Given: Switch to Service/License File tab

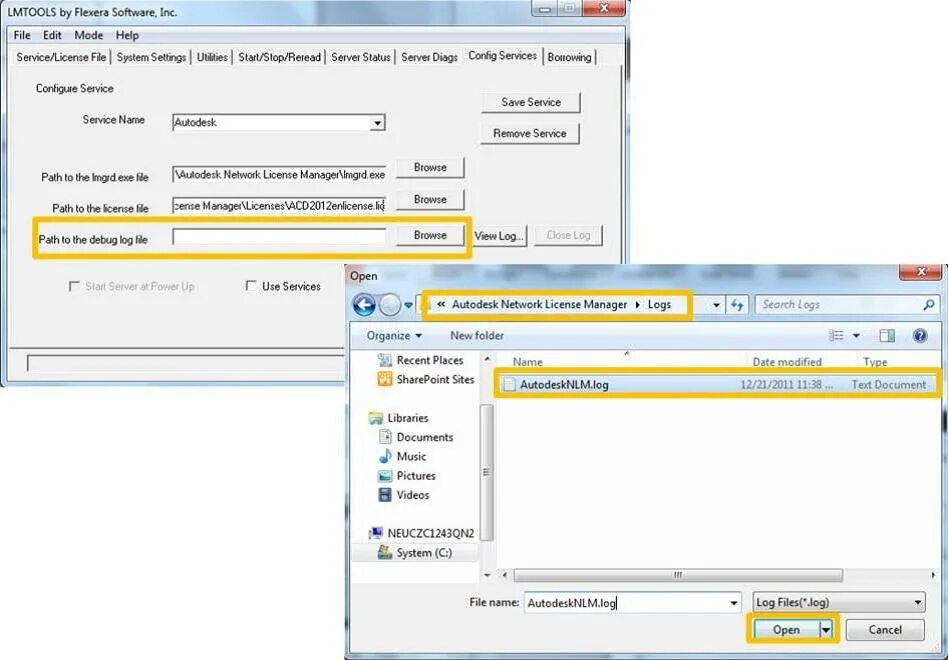Looking at the screenshot, I should pyautogui.click(x=61, y=57).
